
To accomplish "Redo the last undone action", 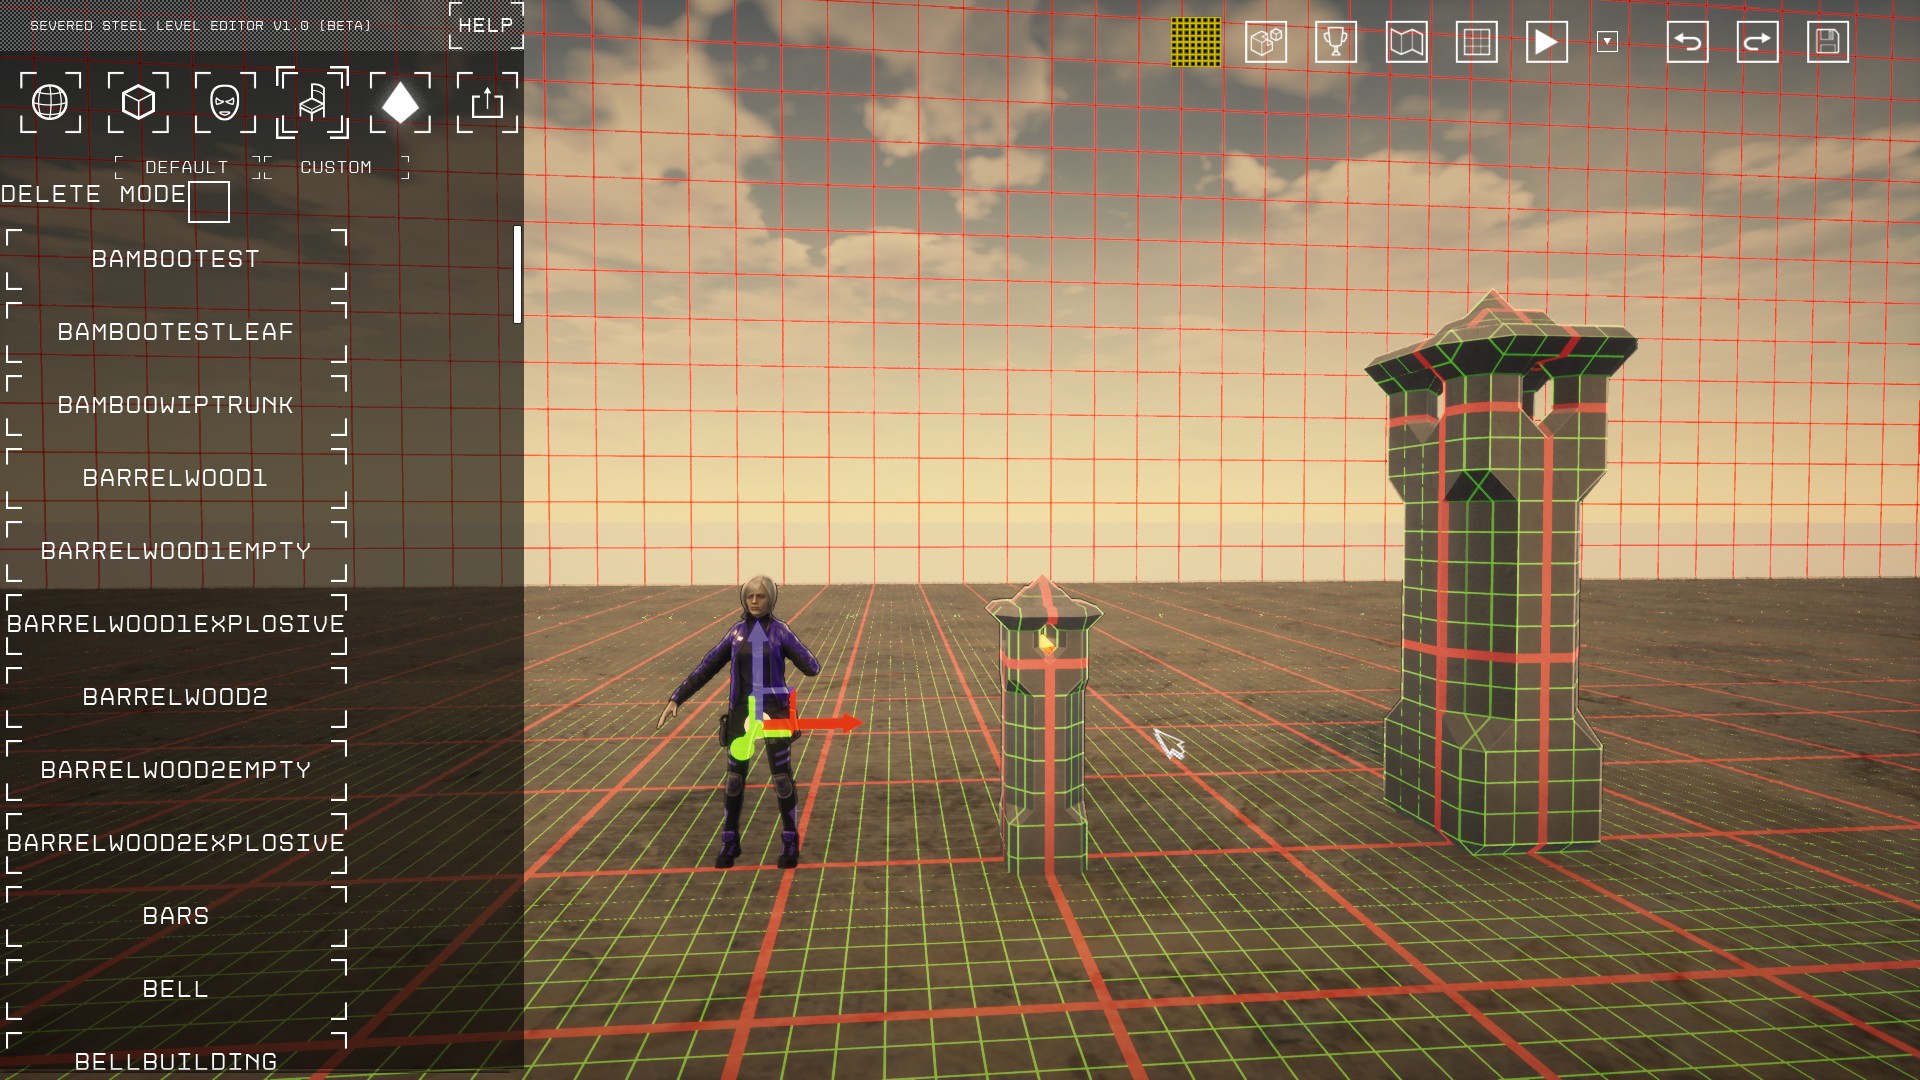I will coord(1757,42).
